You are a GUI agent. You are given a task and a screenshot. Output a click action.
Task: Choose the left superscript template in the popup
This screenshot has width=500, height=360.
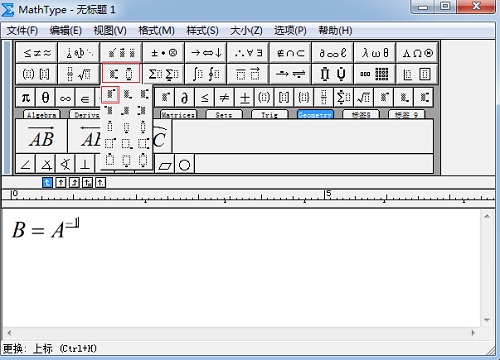click(110, 111)
